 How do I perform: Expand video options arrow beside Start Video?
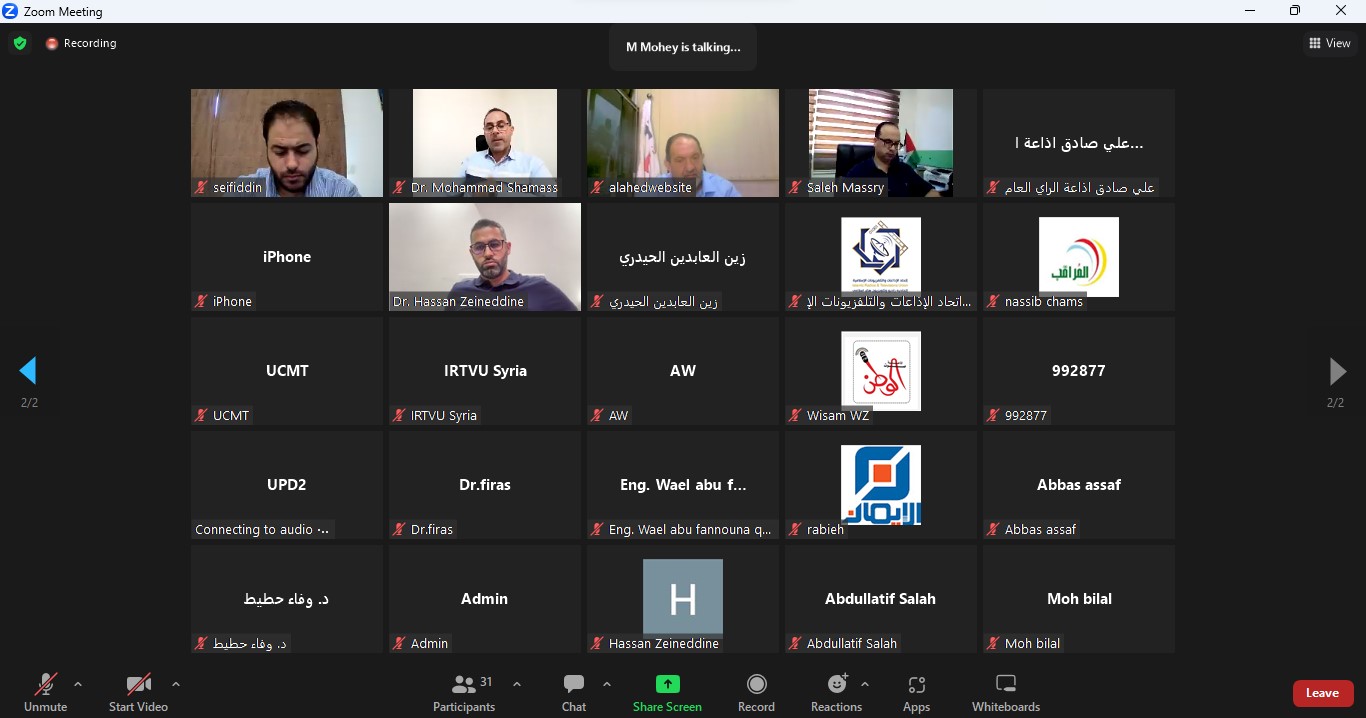tap(176, 685)
